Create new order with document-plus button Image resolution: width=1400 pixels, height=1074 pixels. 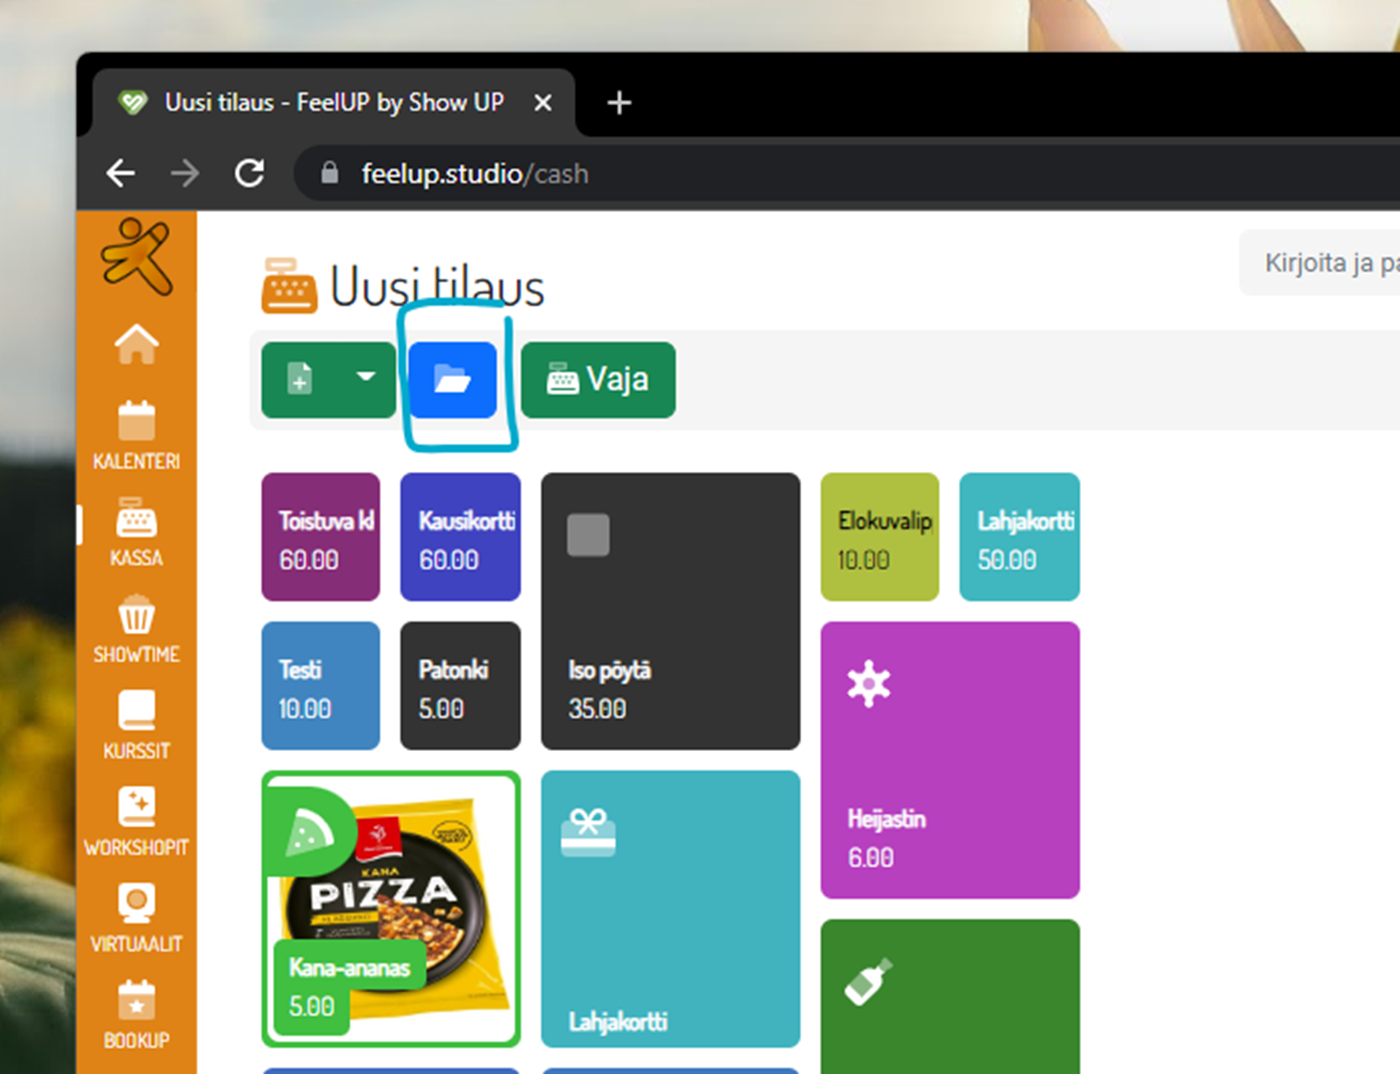coord(300,380)
